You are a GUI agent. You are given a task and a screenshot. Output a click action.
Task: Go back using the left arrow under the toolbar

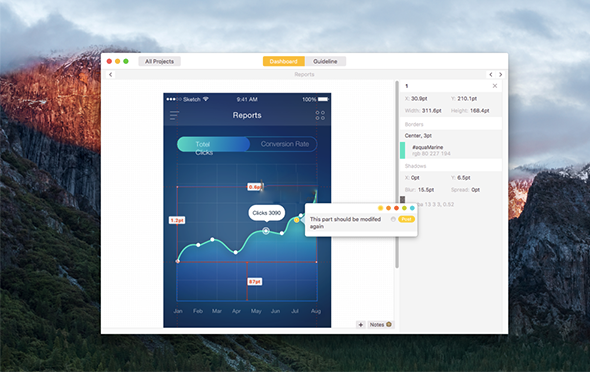tap(110, 74)
